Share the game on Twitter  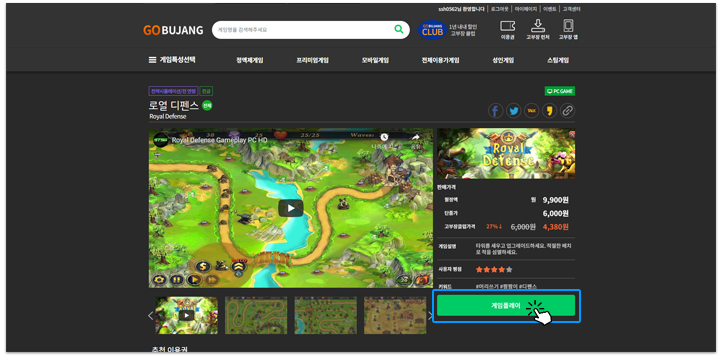coord(513,110)
